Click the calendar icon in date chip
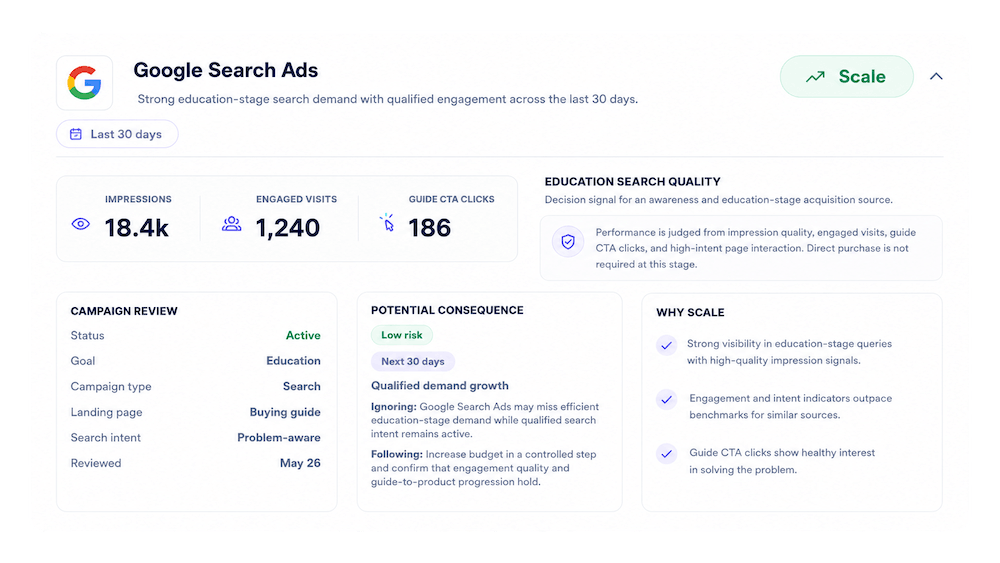This screenshot has height=563, width=1000. 76,134
